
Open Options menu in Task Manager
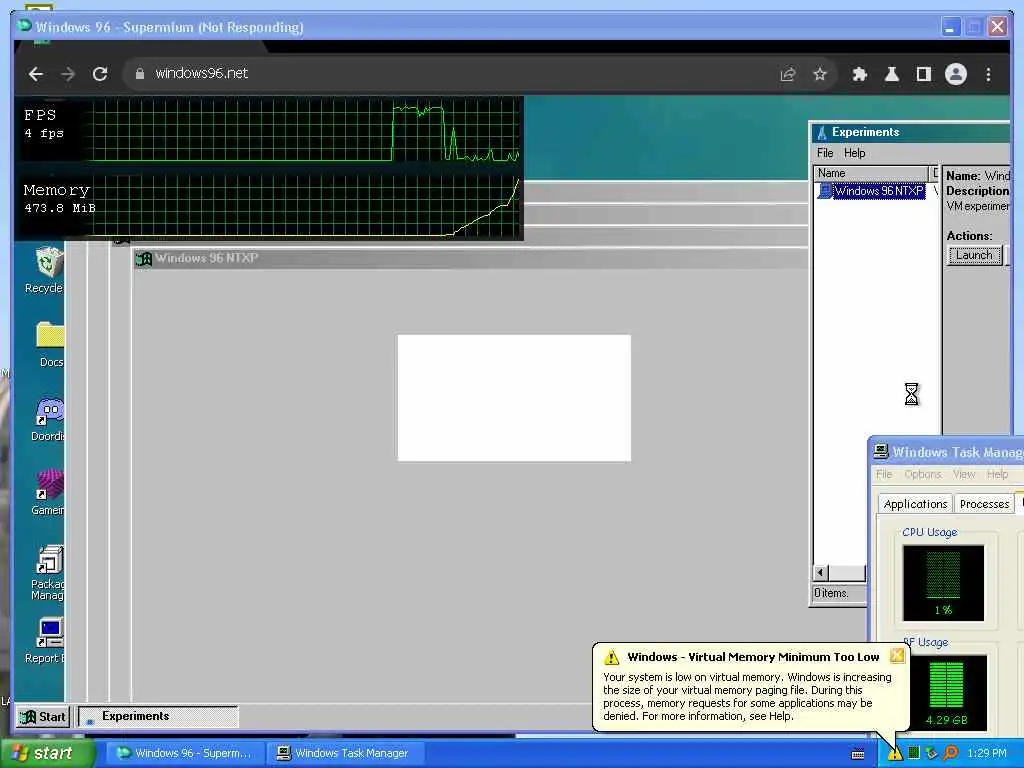click(x=922, y=474)
